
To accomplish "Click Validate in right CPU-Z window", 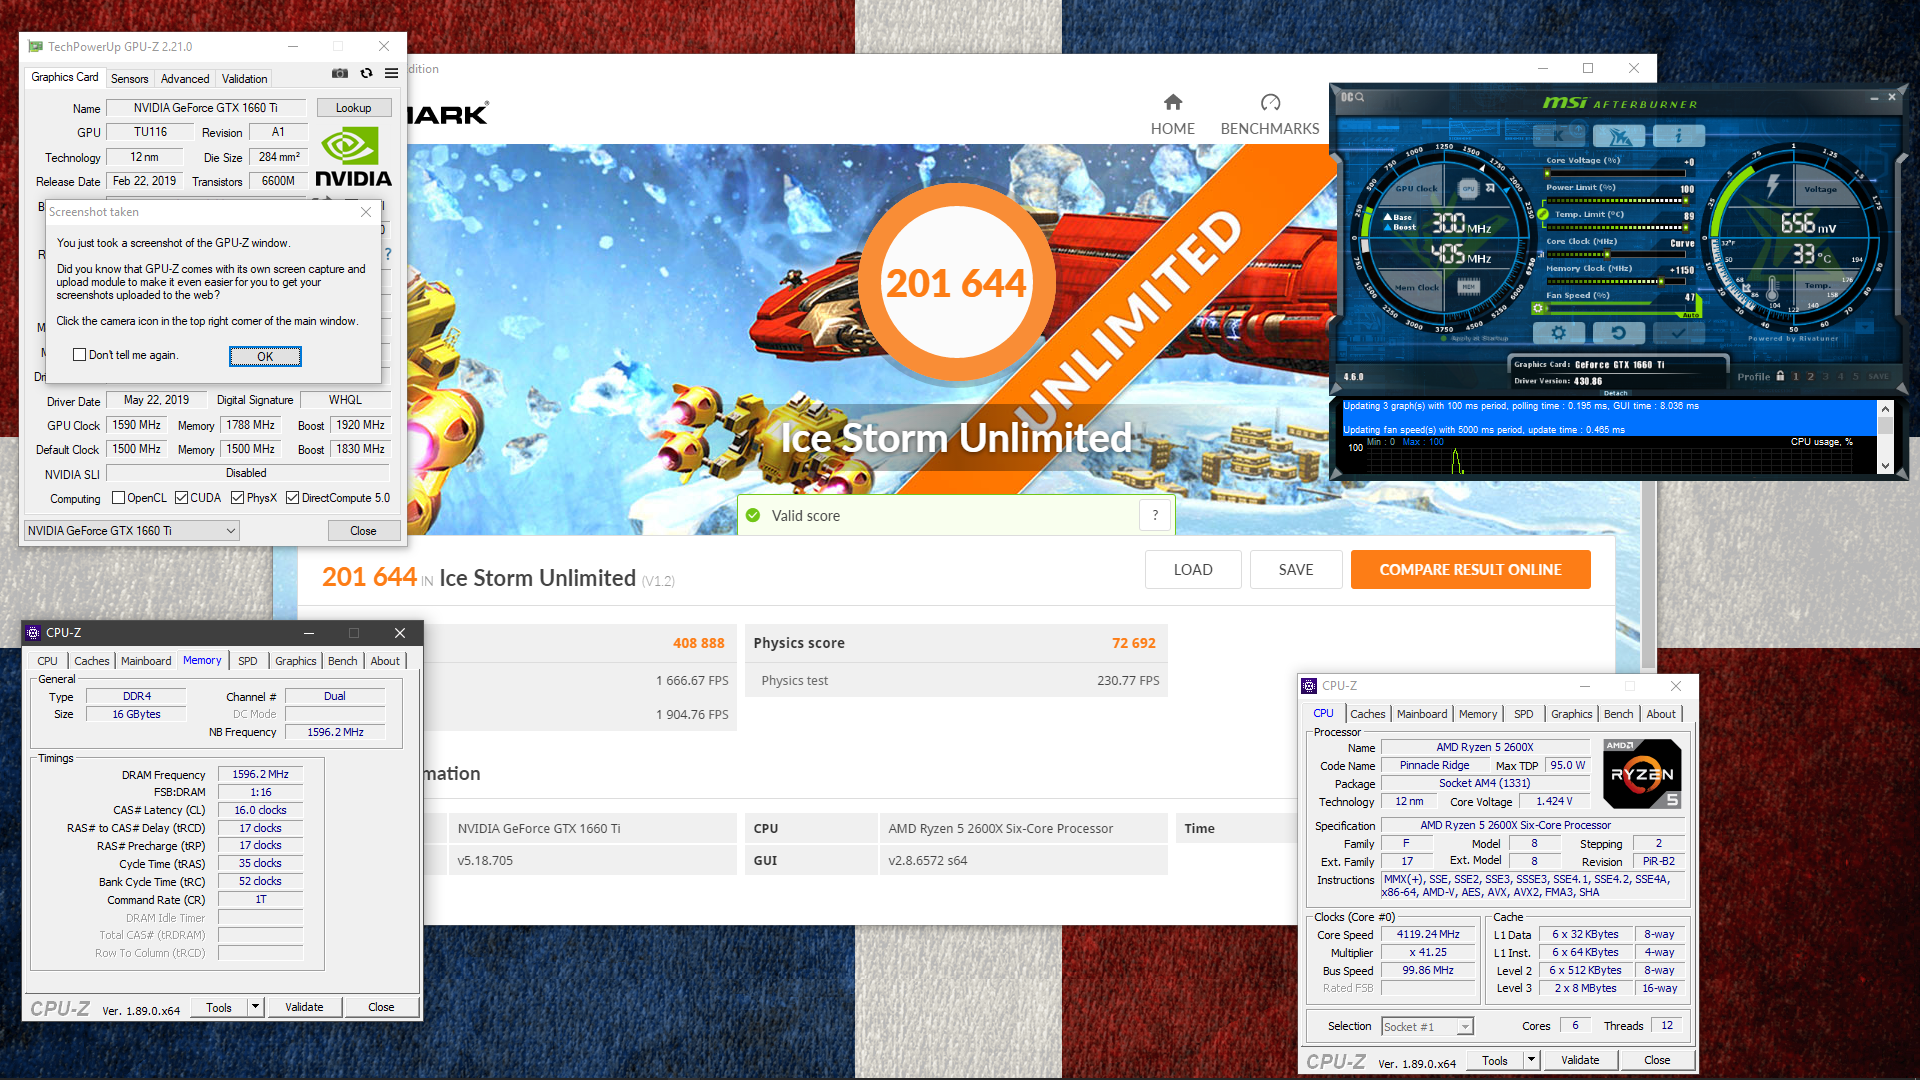I will 1580,1060.
